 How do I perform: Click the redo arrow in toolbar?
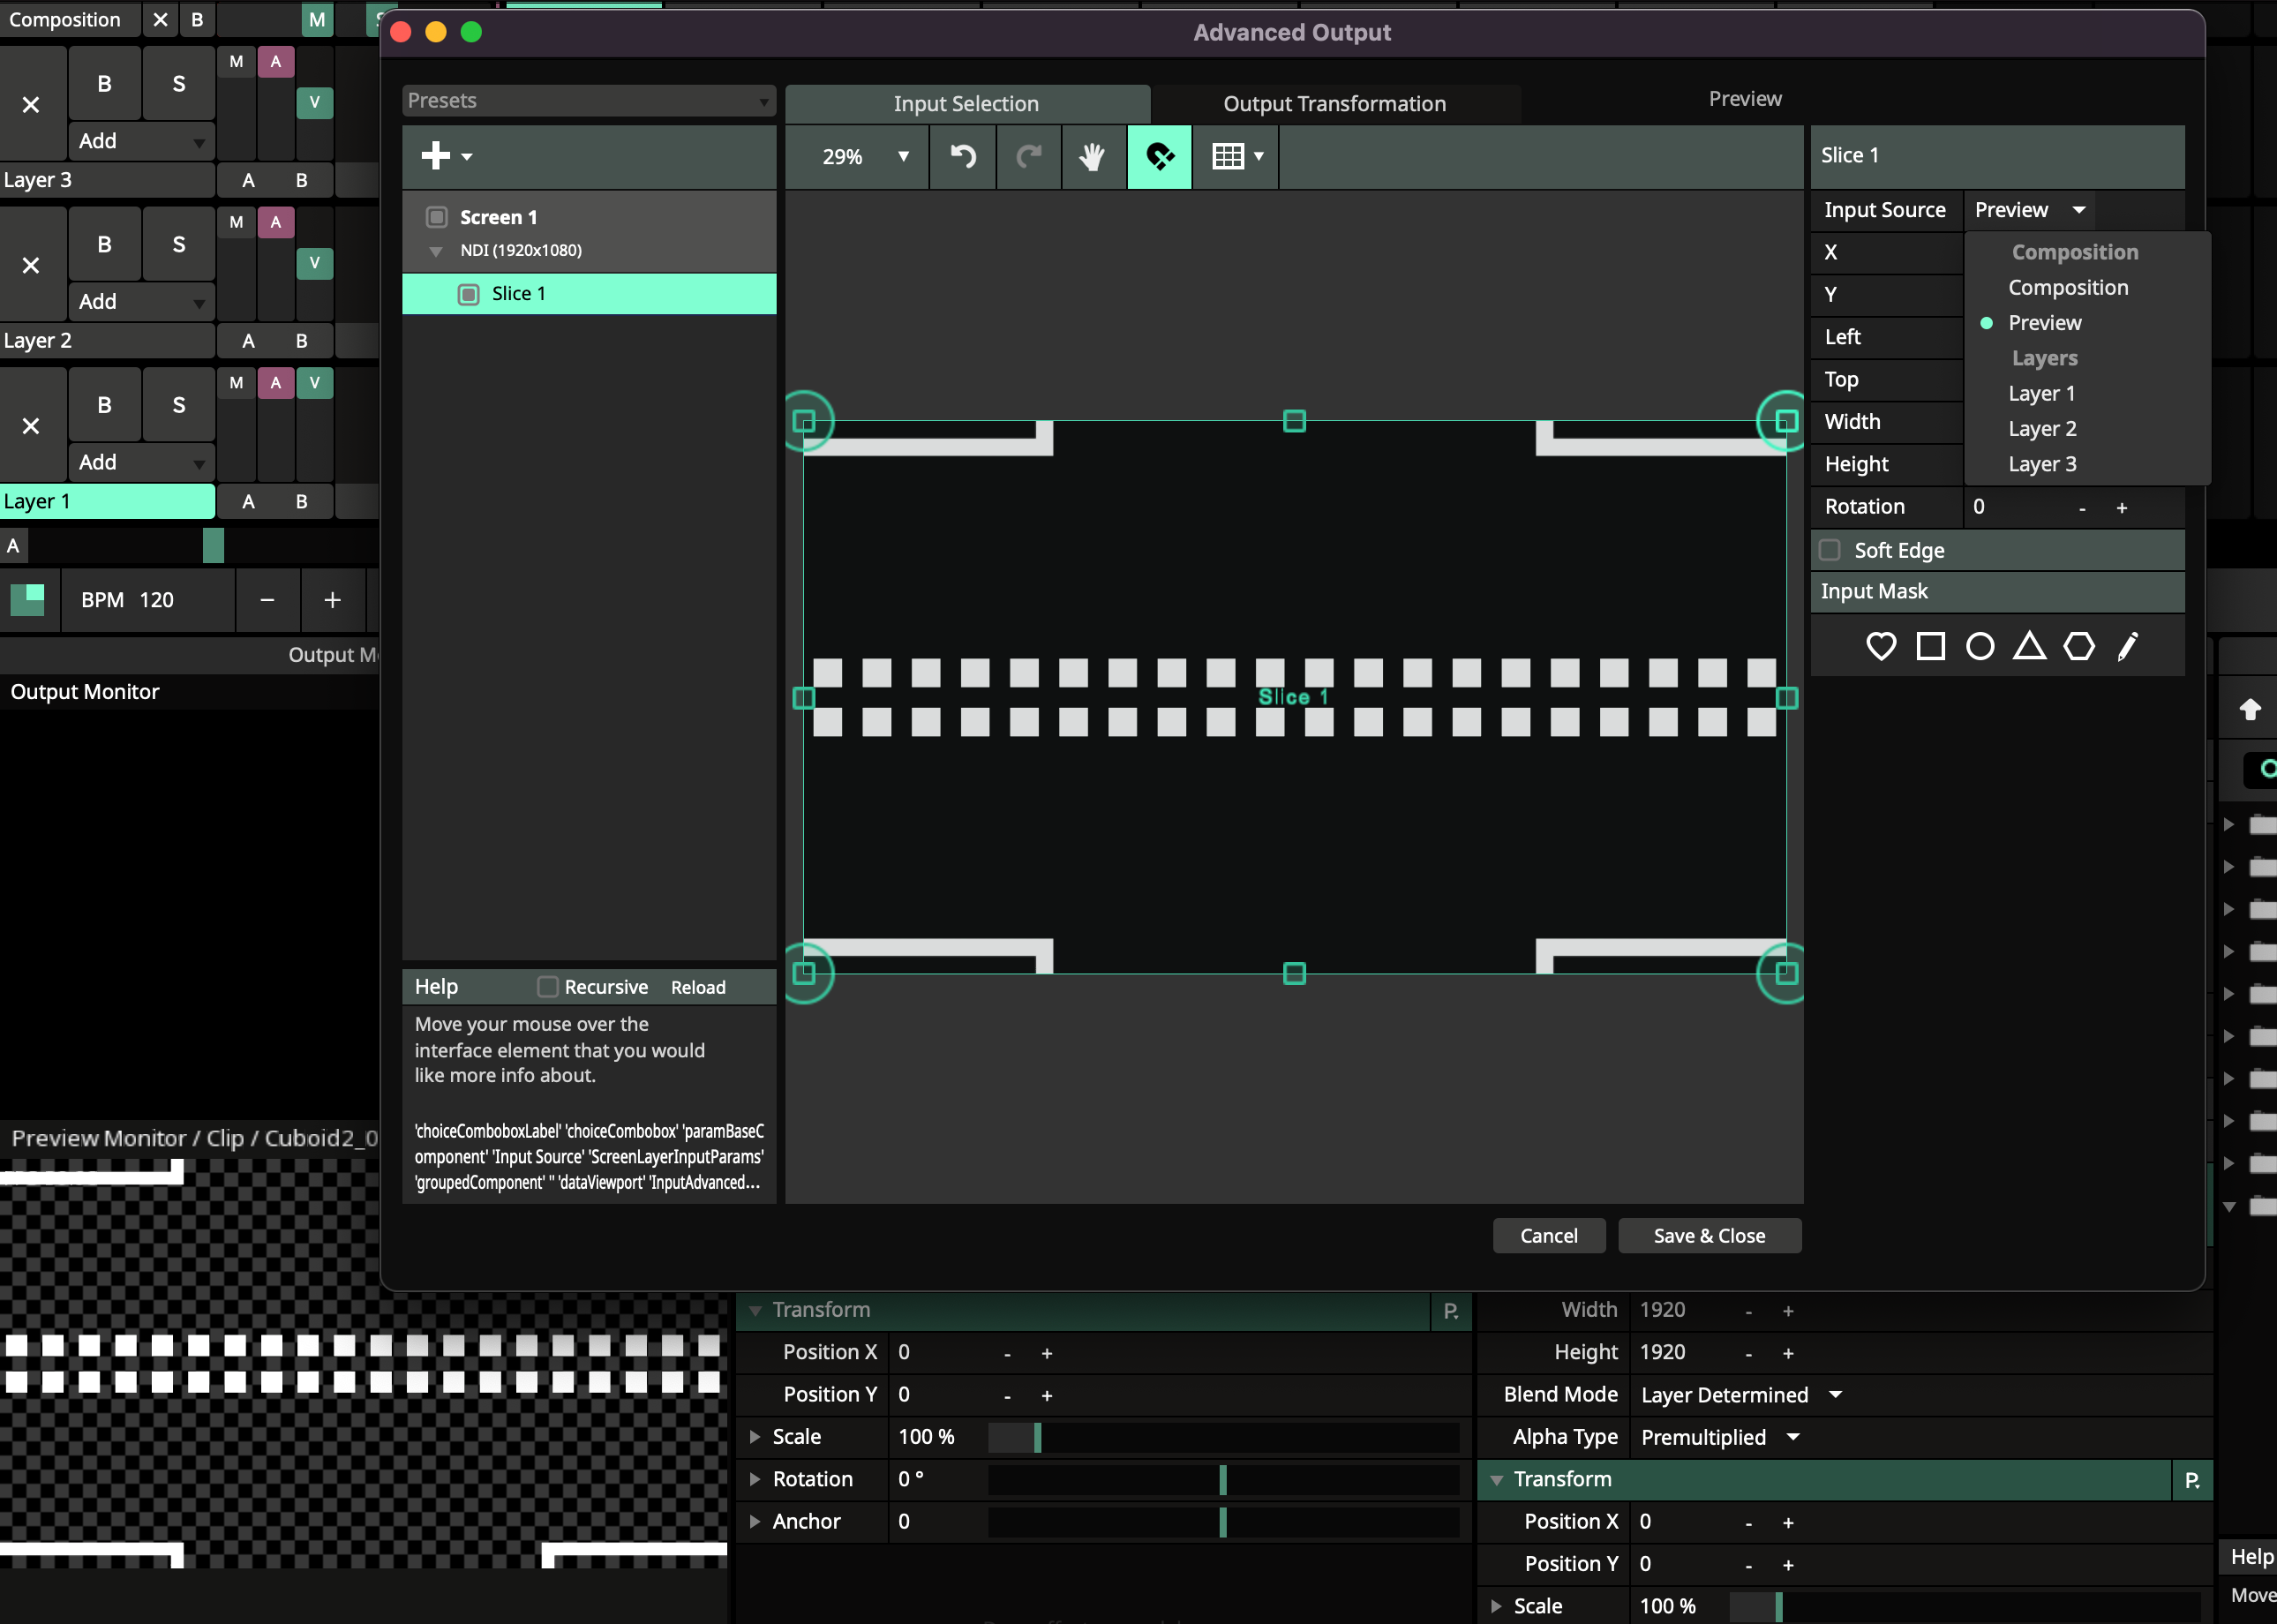pyautogui.click(x=1028, y=156)
